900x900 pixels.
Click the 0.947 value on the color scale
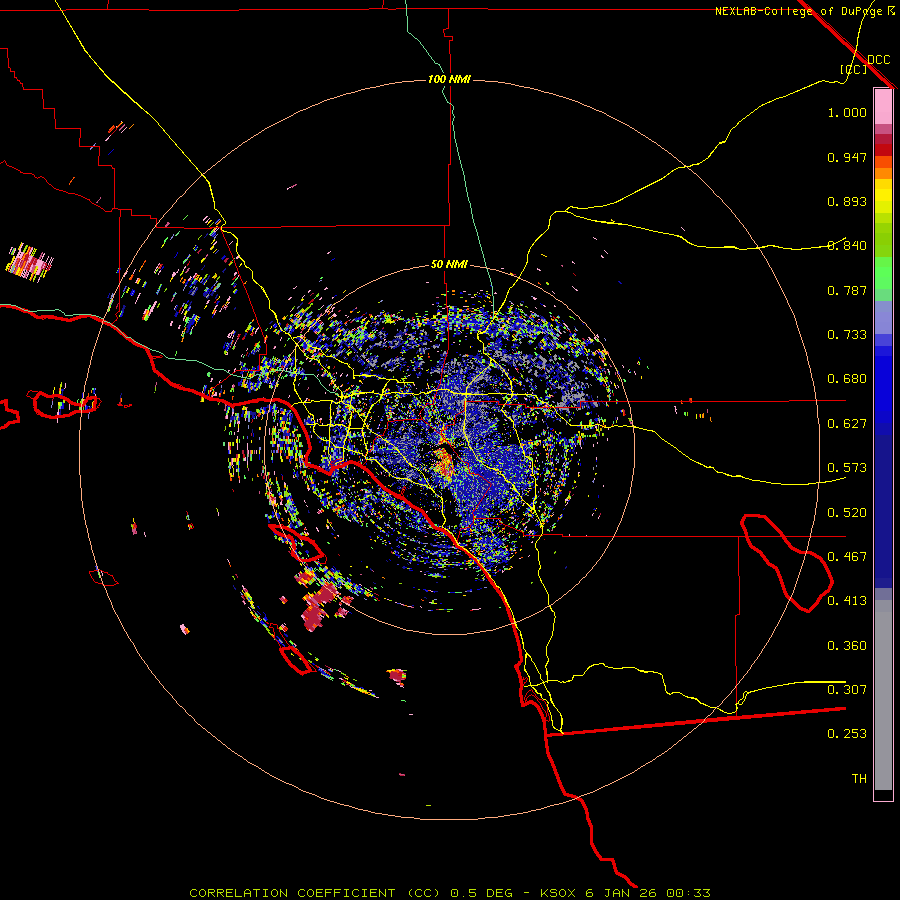tap(847, 157)
